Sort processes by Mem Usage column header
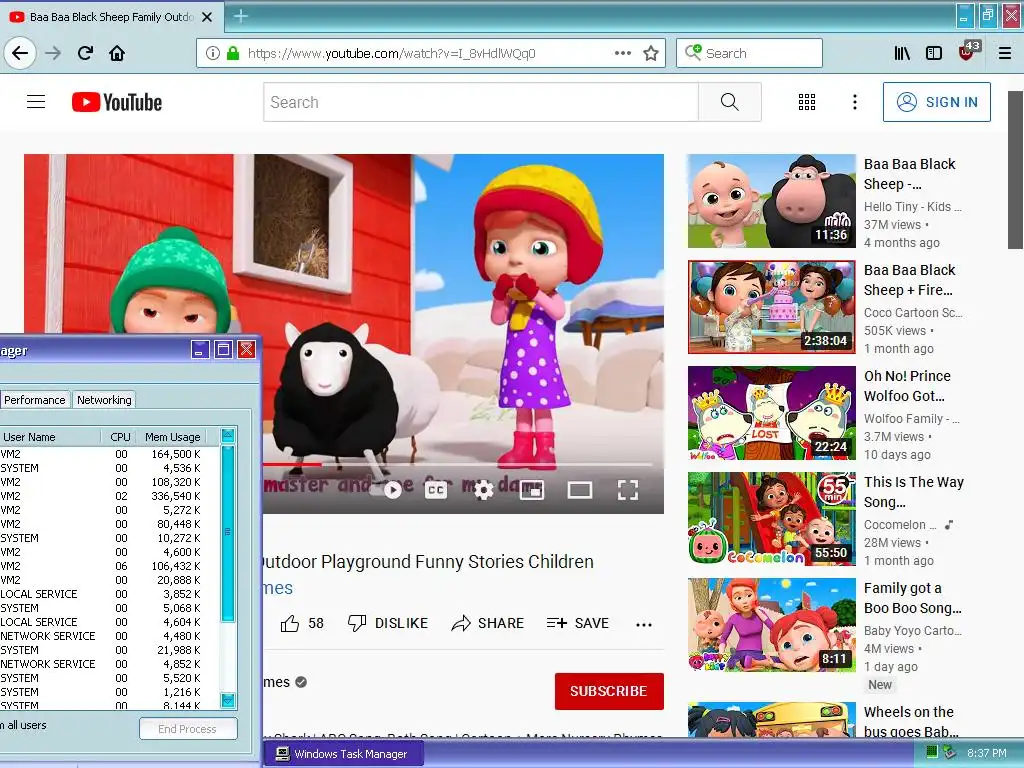 tap(172, 437)
